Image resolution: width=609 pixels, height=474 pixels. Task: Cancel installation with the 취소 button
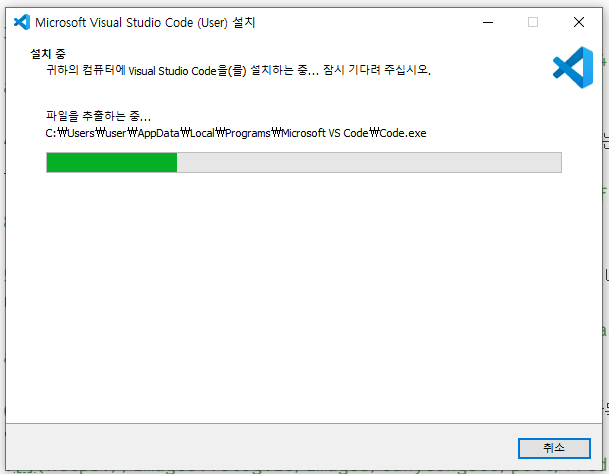(x=554, y=448)
